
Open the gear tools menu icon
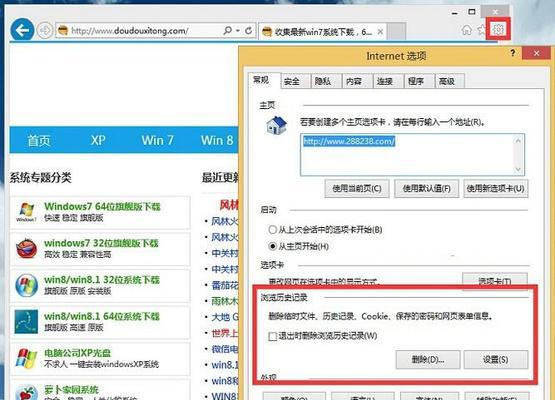[x=498, y=29]
